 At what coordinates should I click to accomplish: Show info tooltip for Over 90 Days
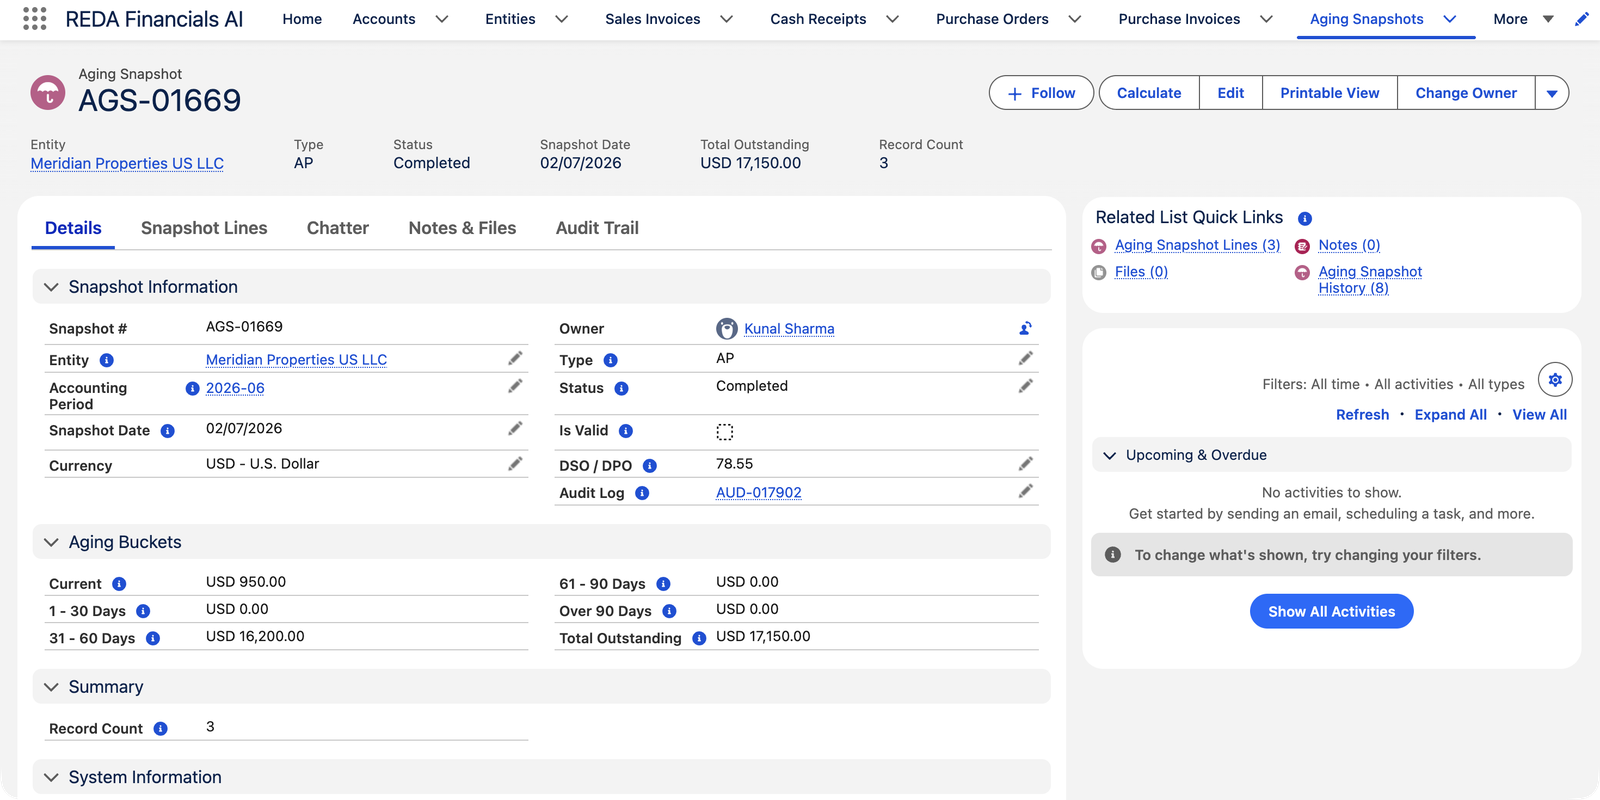[669, 611]
